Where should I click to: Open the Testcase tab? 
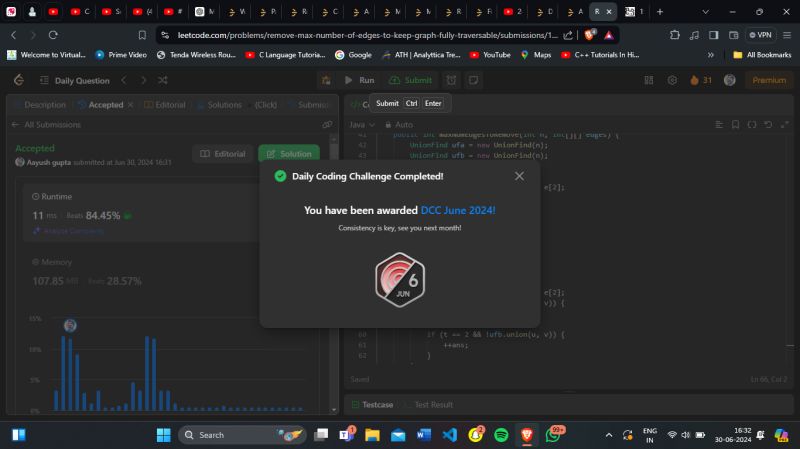pyautogui.click(x=372, y=405)
